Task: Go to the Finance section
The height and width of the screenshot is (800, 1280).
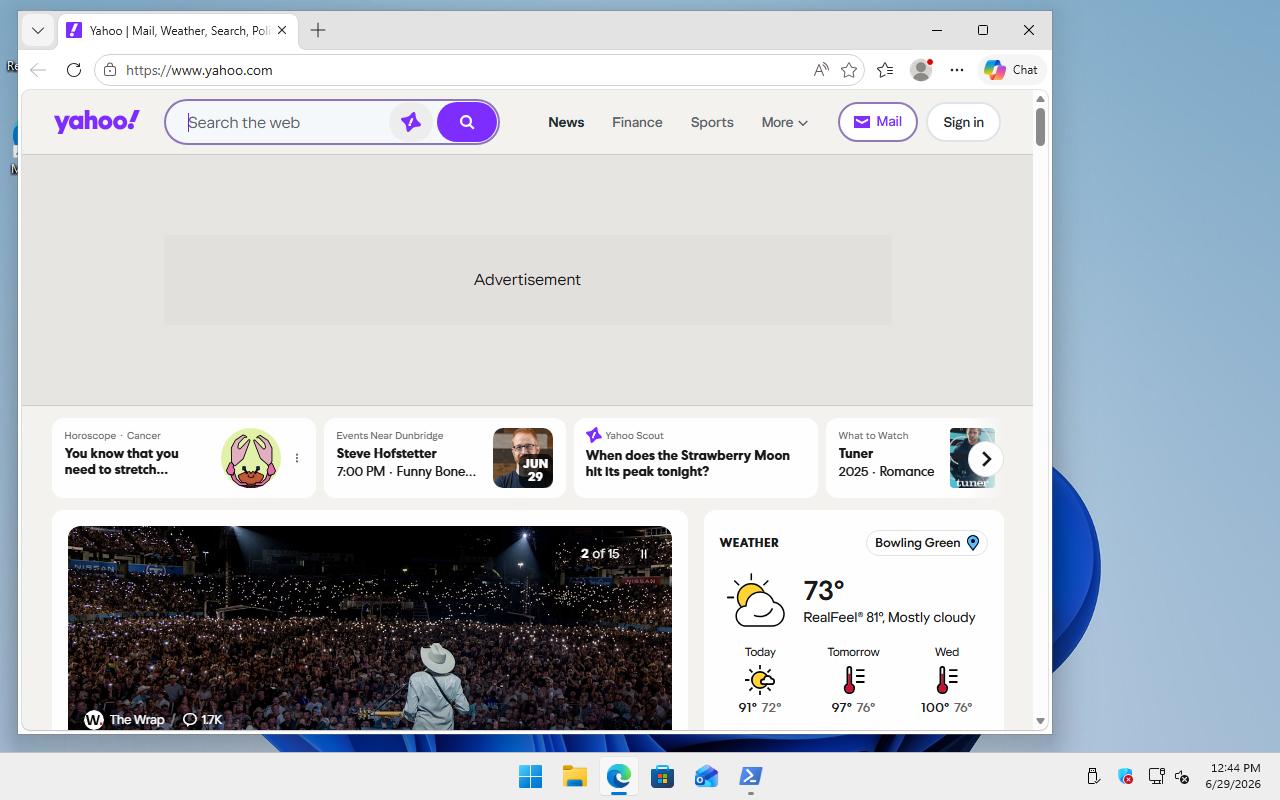Action: click(637, 122)
